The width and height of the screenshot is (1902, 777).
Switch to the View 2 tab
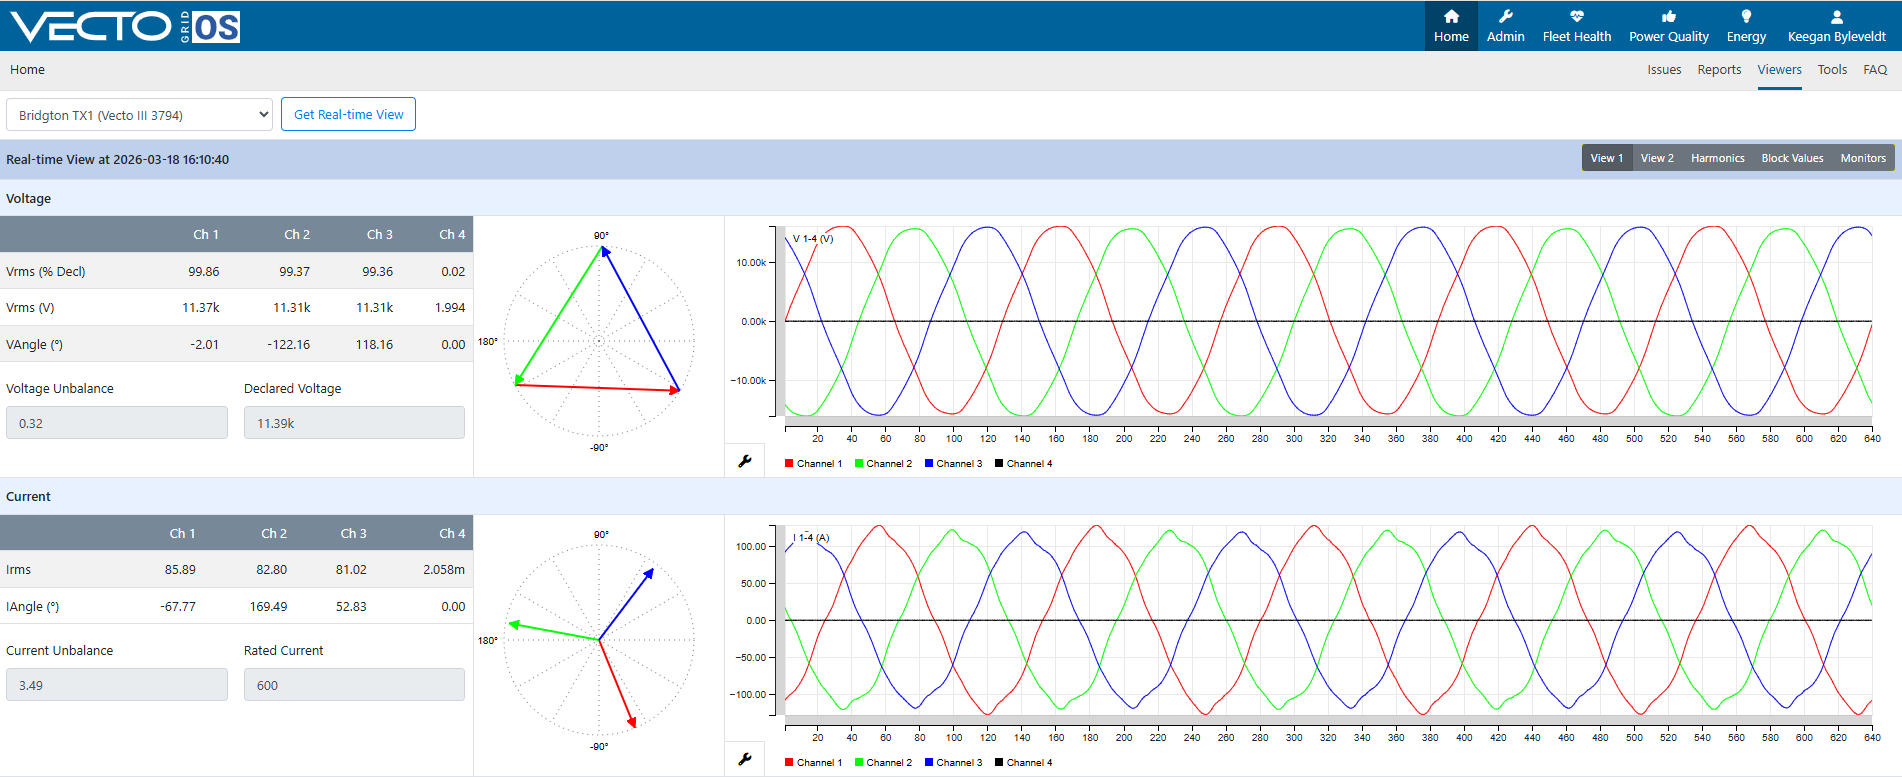(1656, 158)
